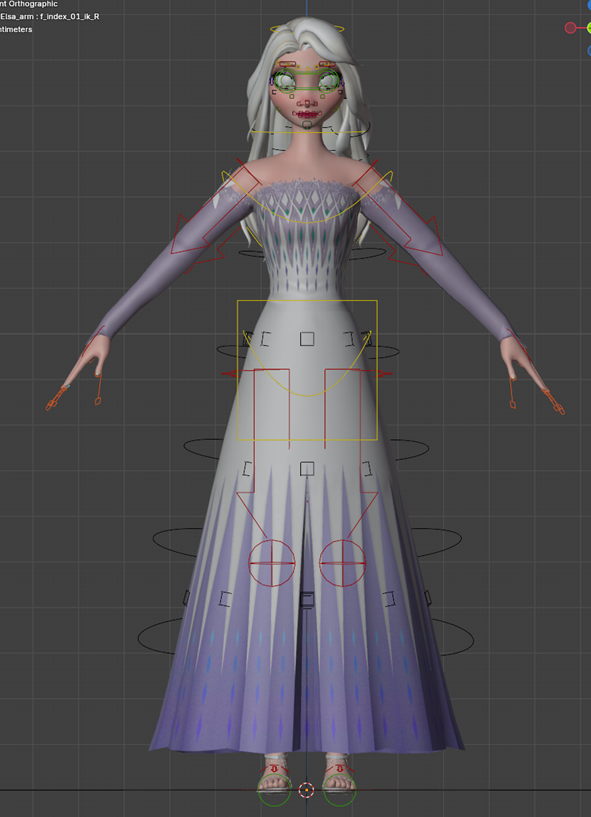Select the black center square hip-level skirt control
The width and height of the screenshot is (591, 817).
(x=307, y=339)
